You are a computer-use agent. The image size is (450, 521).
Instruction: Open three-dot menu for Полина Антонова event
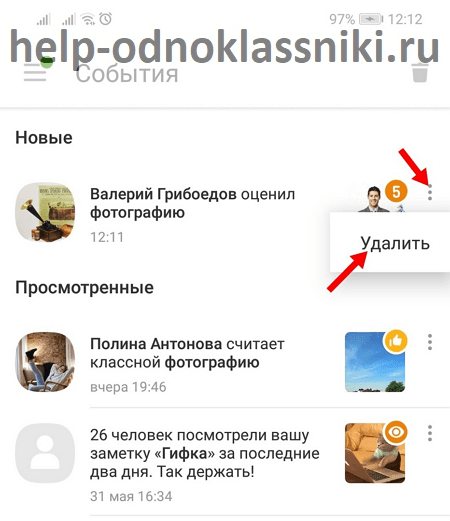pyautogui.click(x=430, y=342)
